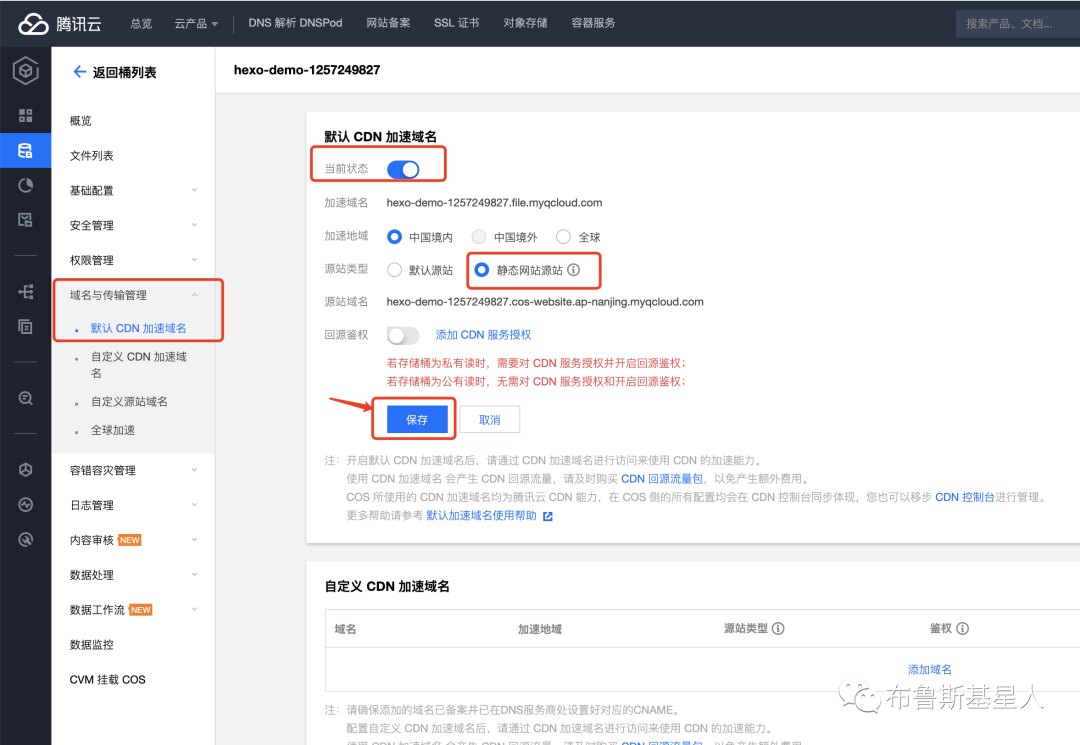Expand 容错容灾管理 section

point(133,470)
